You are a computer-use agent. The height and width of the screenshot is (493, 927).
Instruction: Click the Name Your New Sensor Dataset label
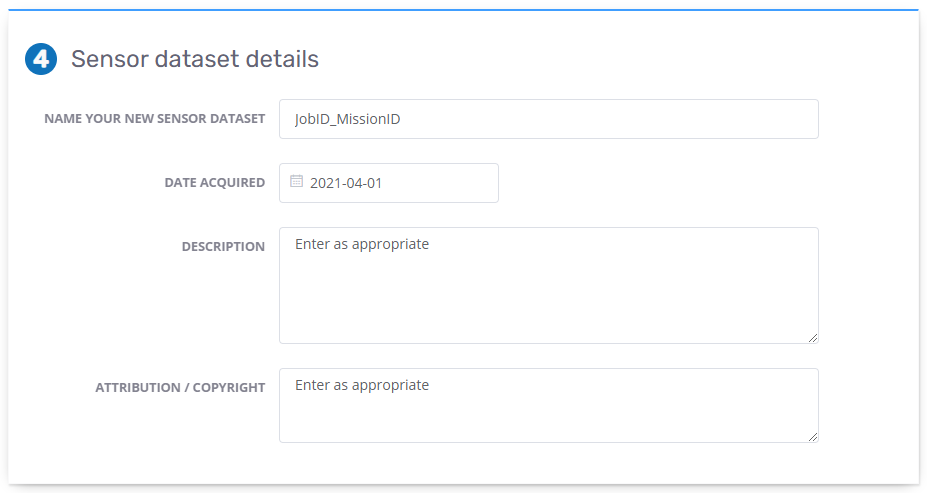155,119
